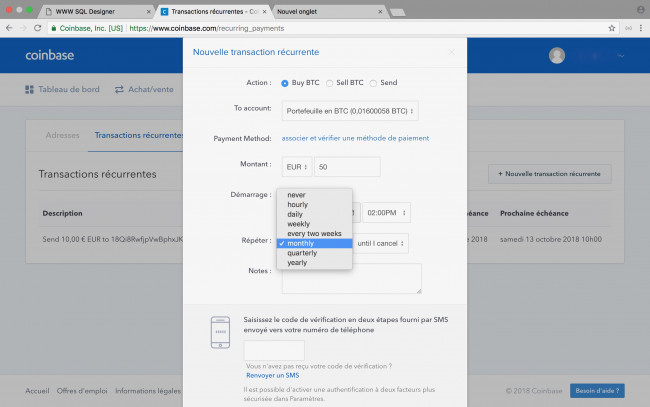Open the Offres d'emploi footer link
Viewport: 650px width, 407px height.
(82, 391)
